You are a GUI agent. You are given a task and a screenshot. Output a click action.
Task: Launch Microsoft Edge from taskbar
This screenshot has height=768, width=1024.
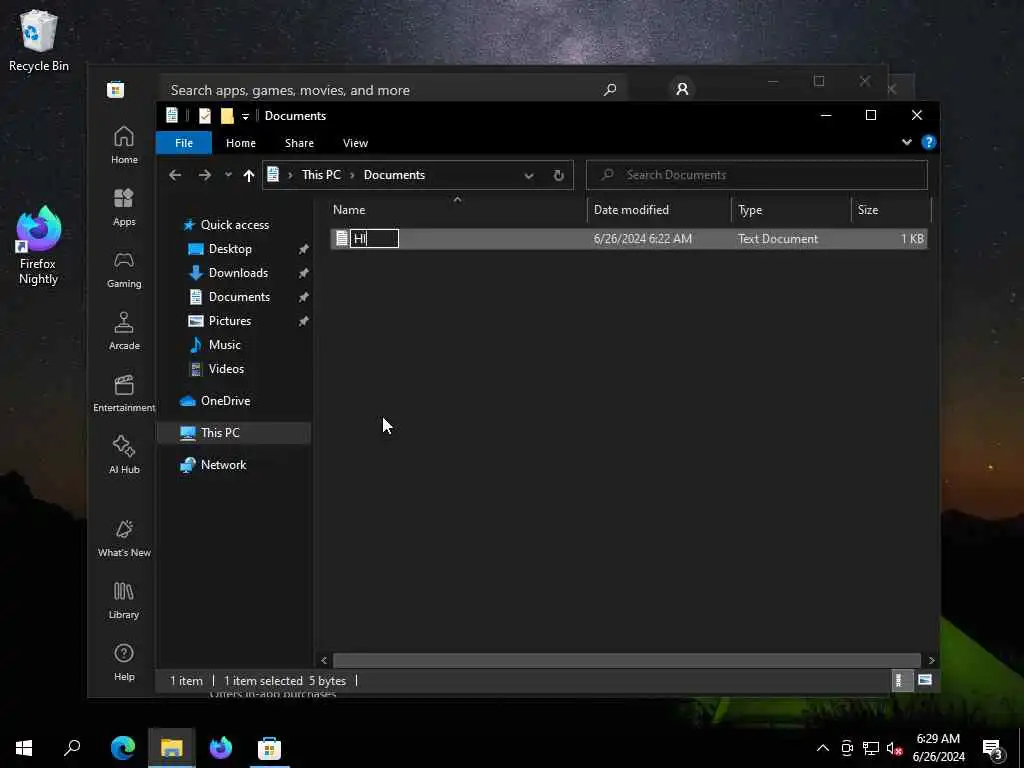click(122, 748)
